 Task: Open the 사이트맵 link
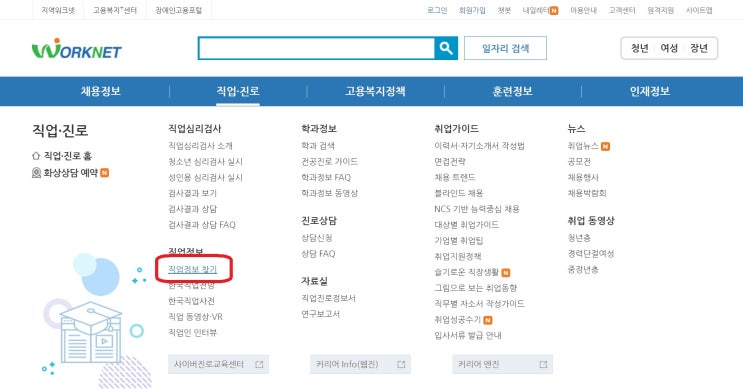pos(699,10)
